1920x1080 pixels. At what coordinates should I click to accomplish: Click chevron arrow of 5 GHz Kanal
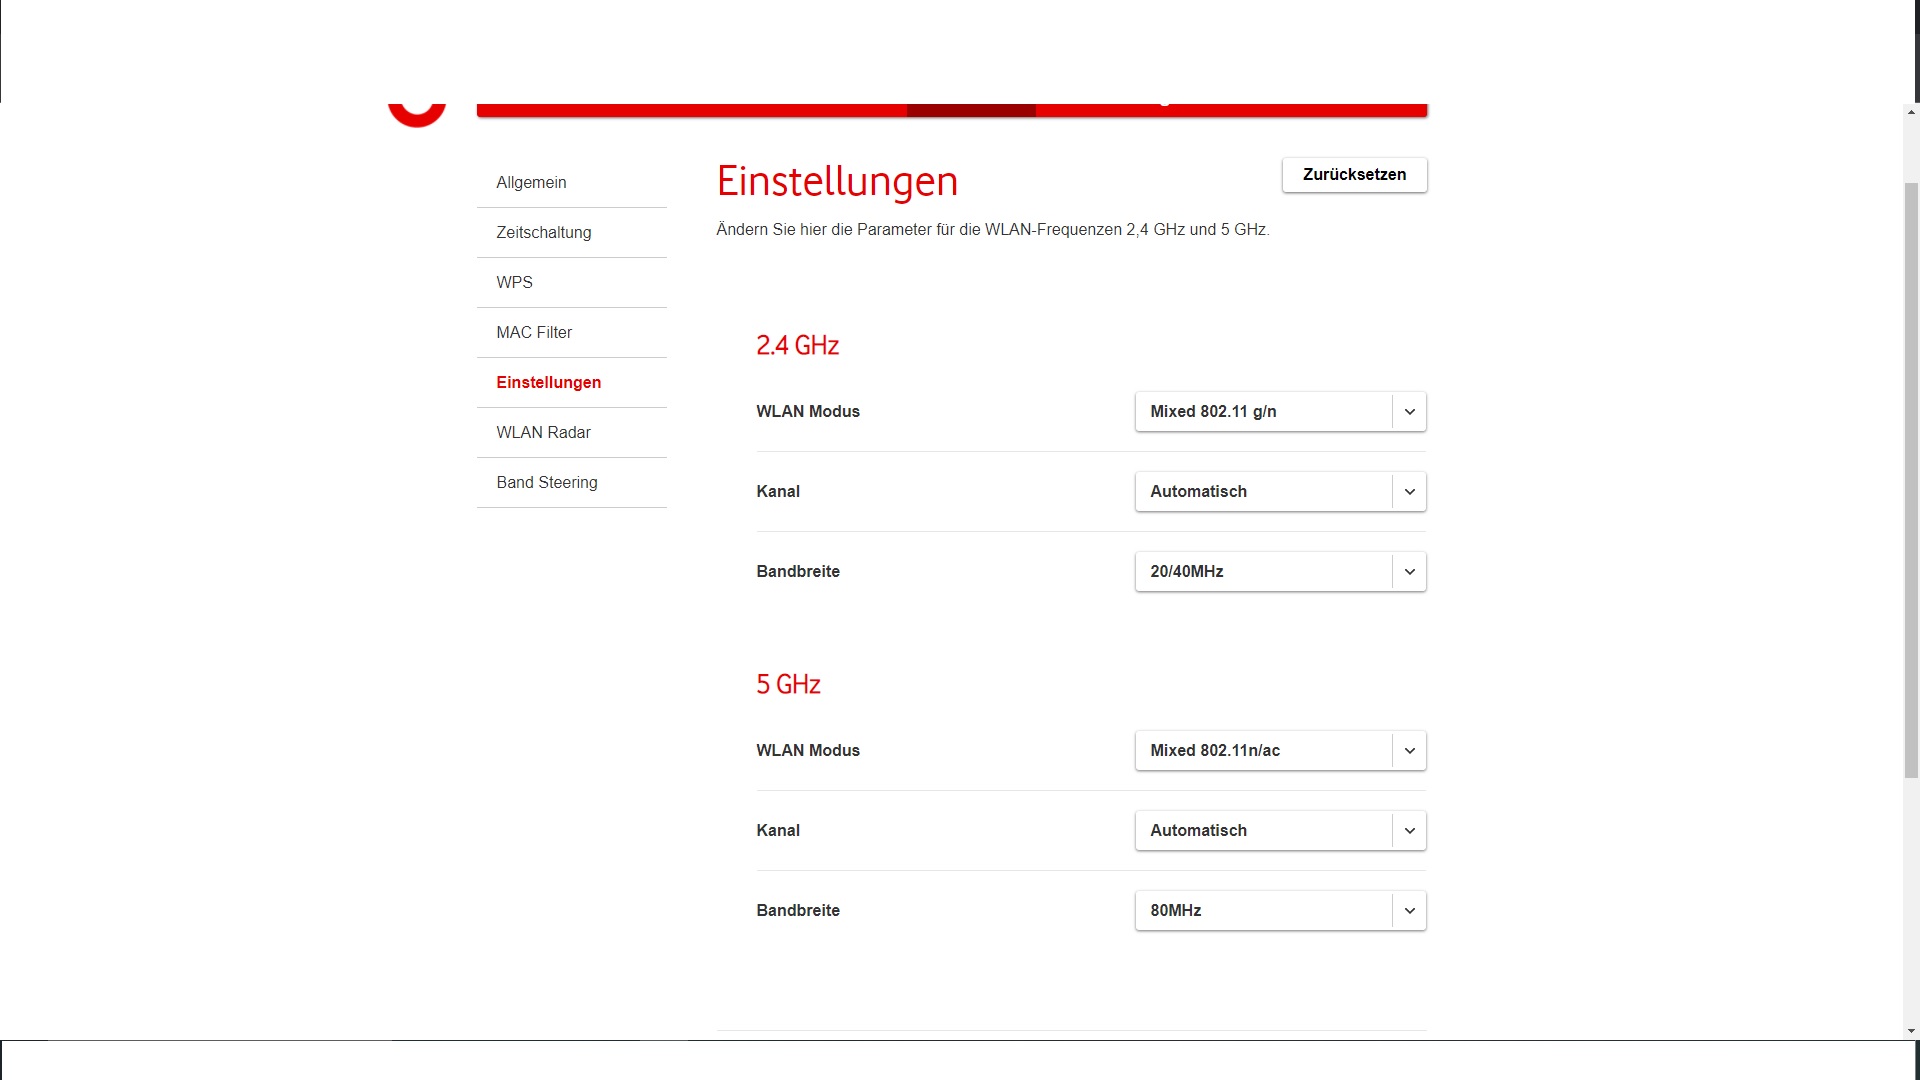point(1409,831)
